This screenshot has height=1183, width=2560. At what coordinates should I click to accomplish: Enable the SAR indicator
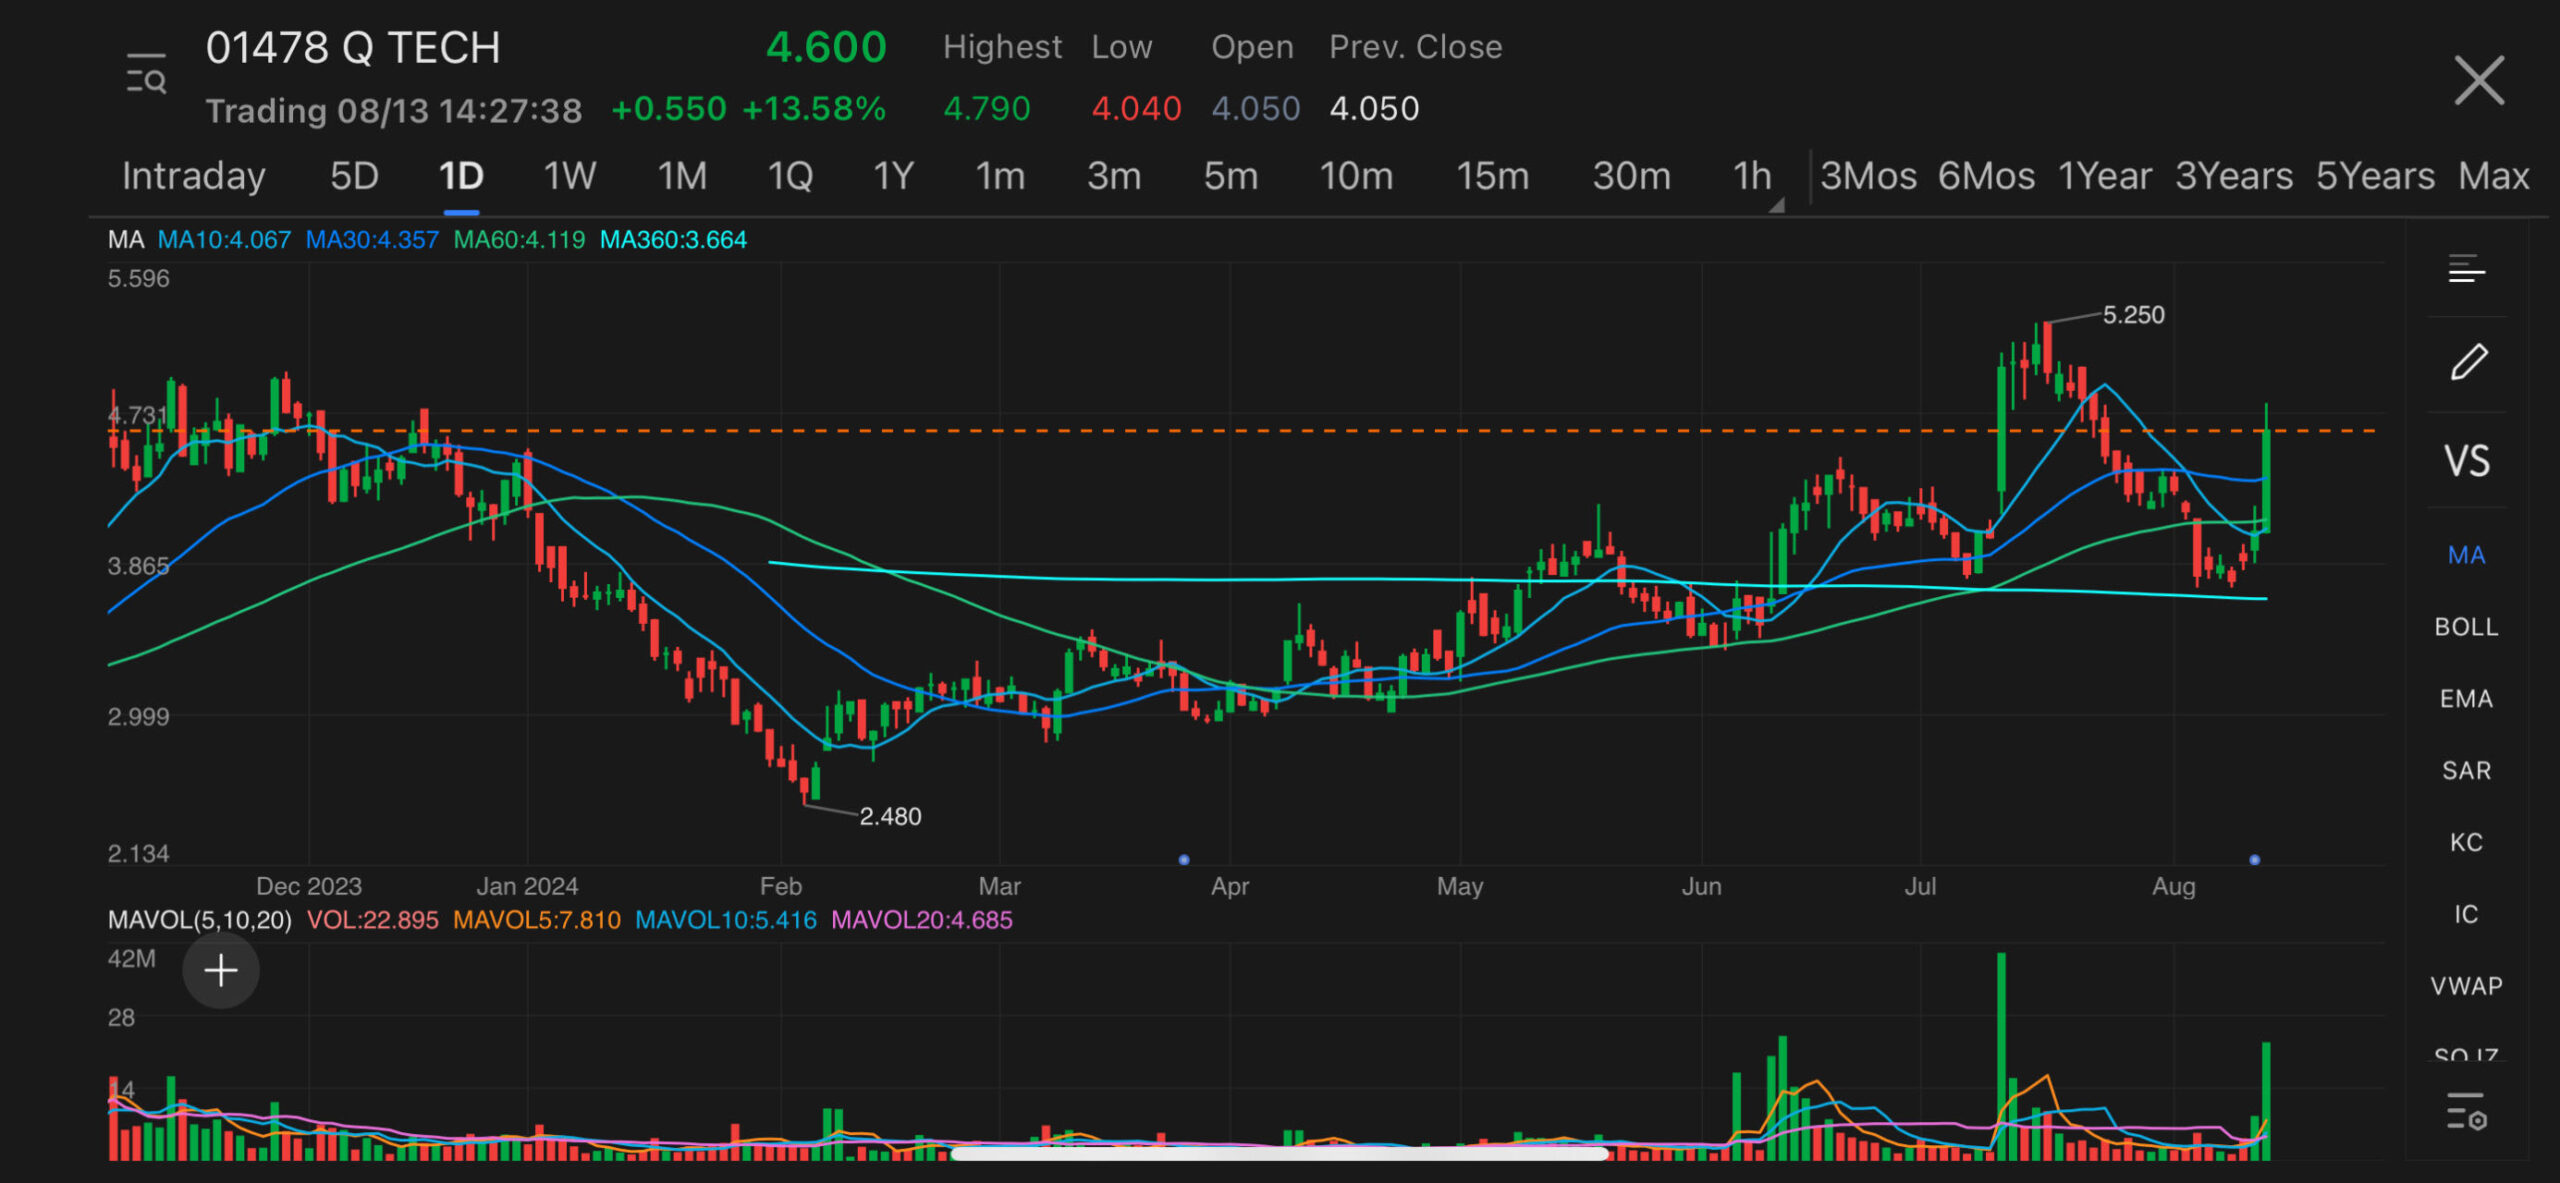pyautogui.click(x=2466, y=770)
